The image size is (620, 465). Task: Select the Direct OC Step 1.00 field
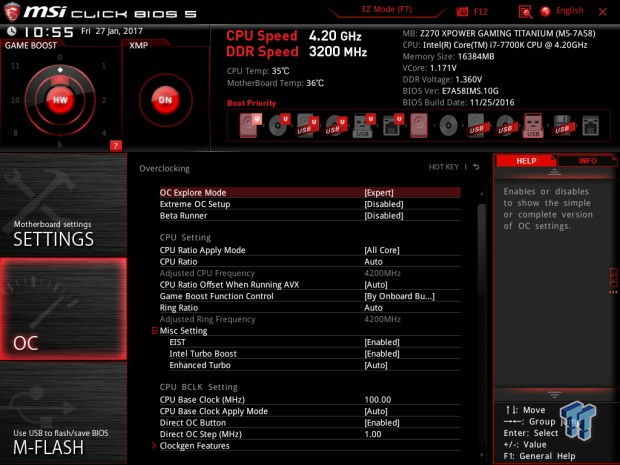(310, 434)
